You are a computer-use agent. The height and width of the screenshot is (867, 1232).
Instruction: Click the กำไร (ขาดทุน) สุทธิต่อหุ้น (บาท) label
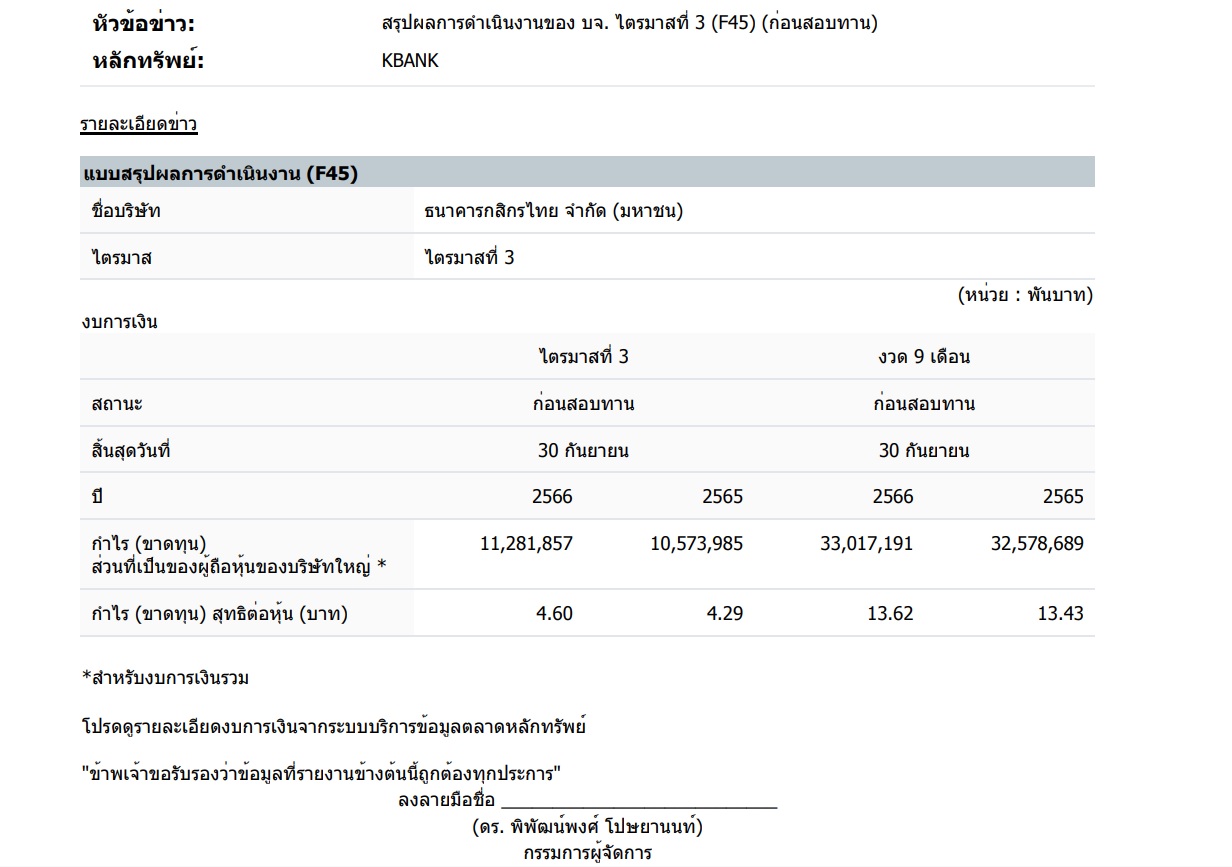pos(219,613)
